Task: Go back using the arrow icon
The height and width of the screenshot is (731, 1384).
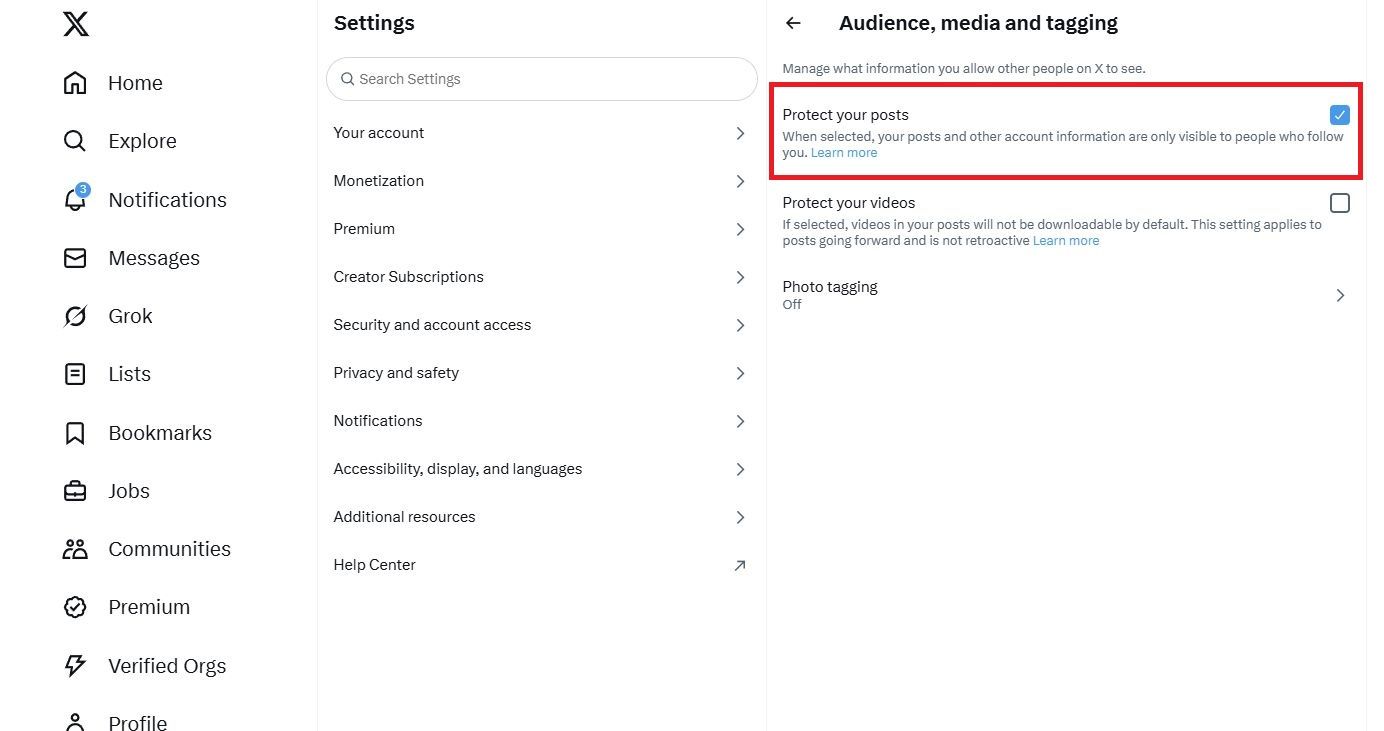Action: click(x=793, y=23)
